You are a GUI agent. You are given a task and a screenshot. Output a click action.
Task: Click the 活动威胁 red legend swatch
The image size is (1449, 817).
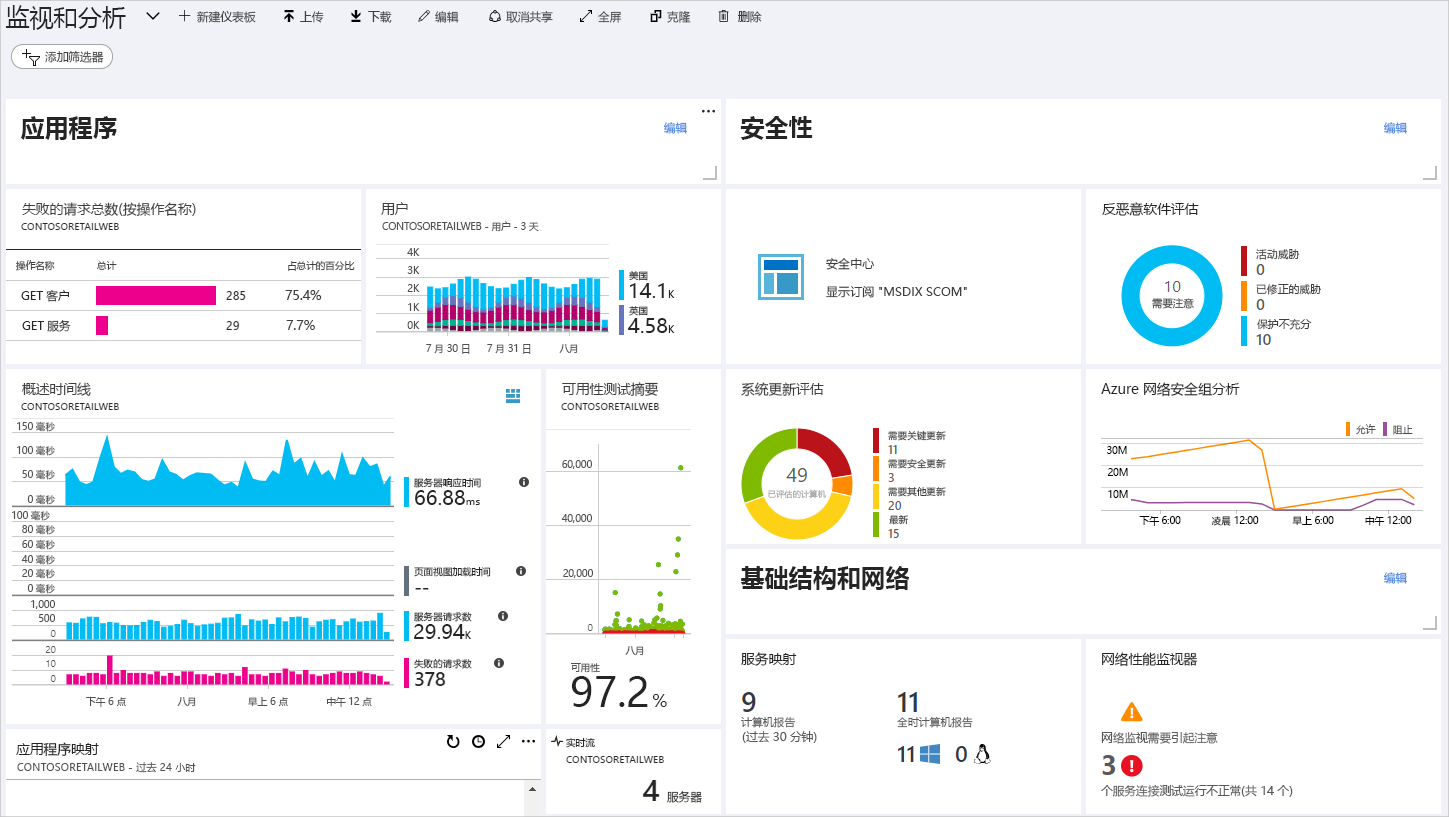coord(1244,261)
